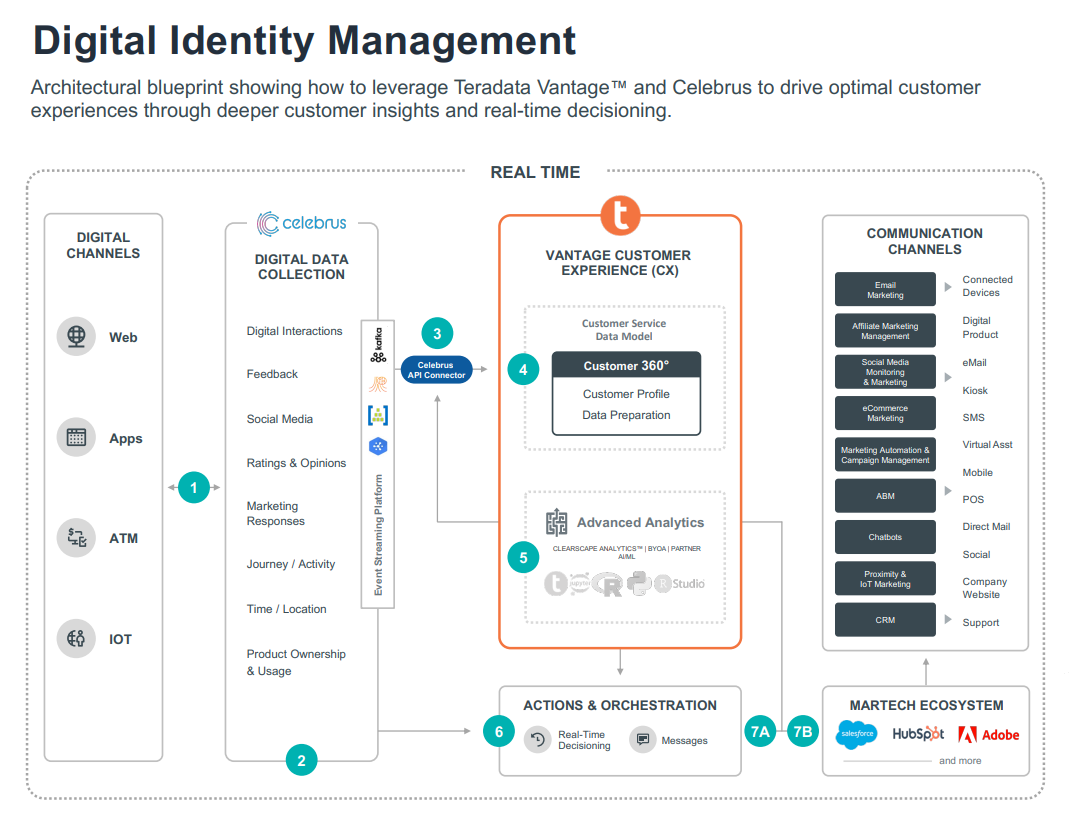Screen dimensions: 1069x814
Task: Click the blue hexagon icon in streaming bar
Action: click(378, 446)
